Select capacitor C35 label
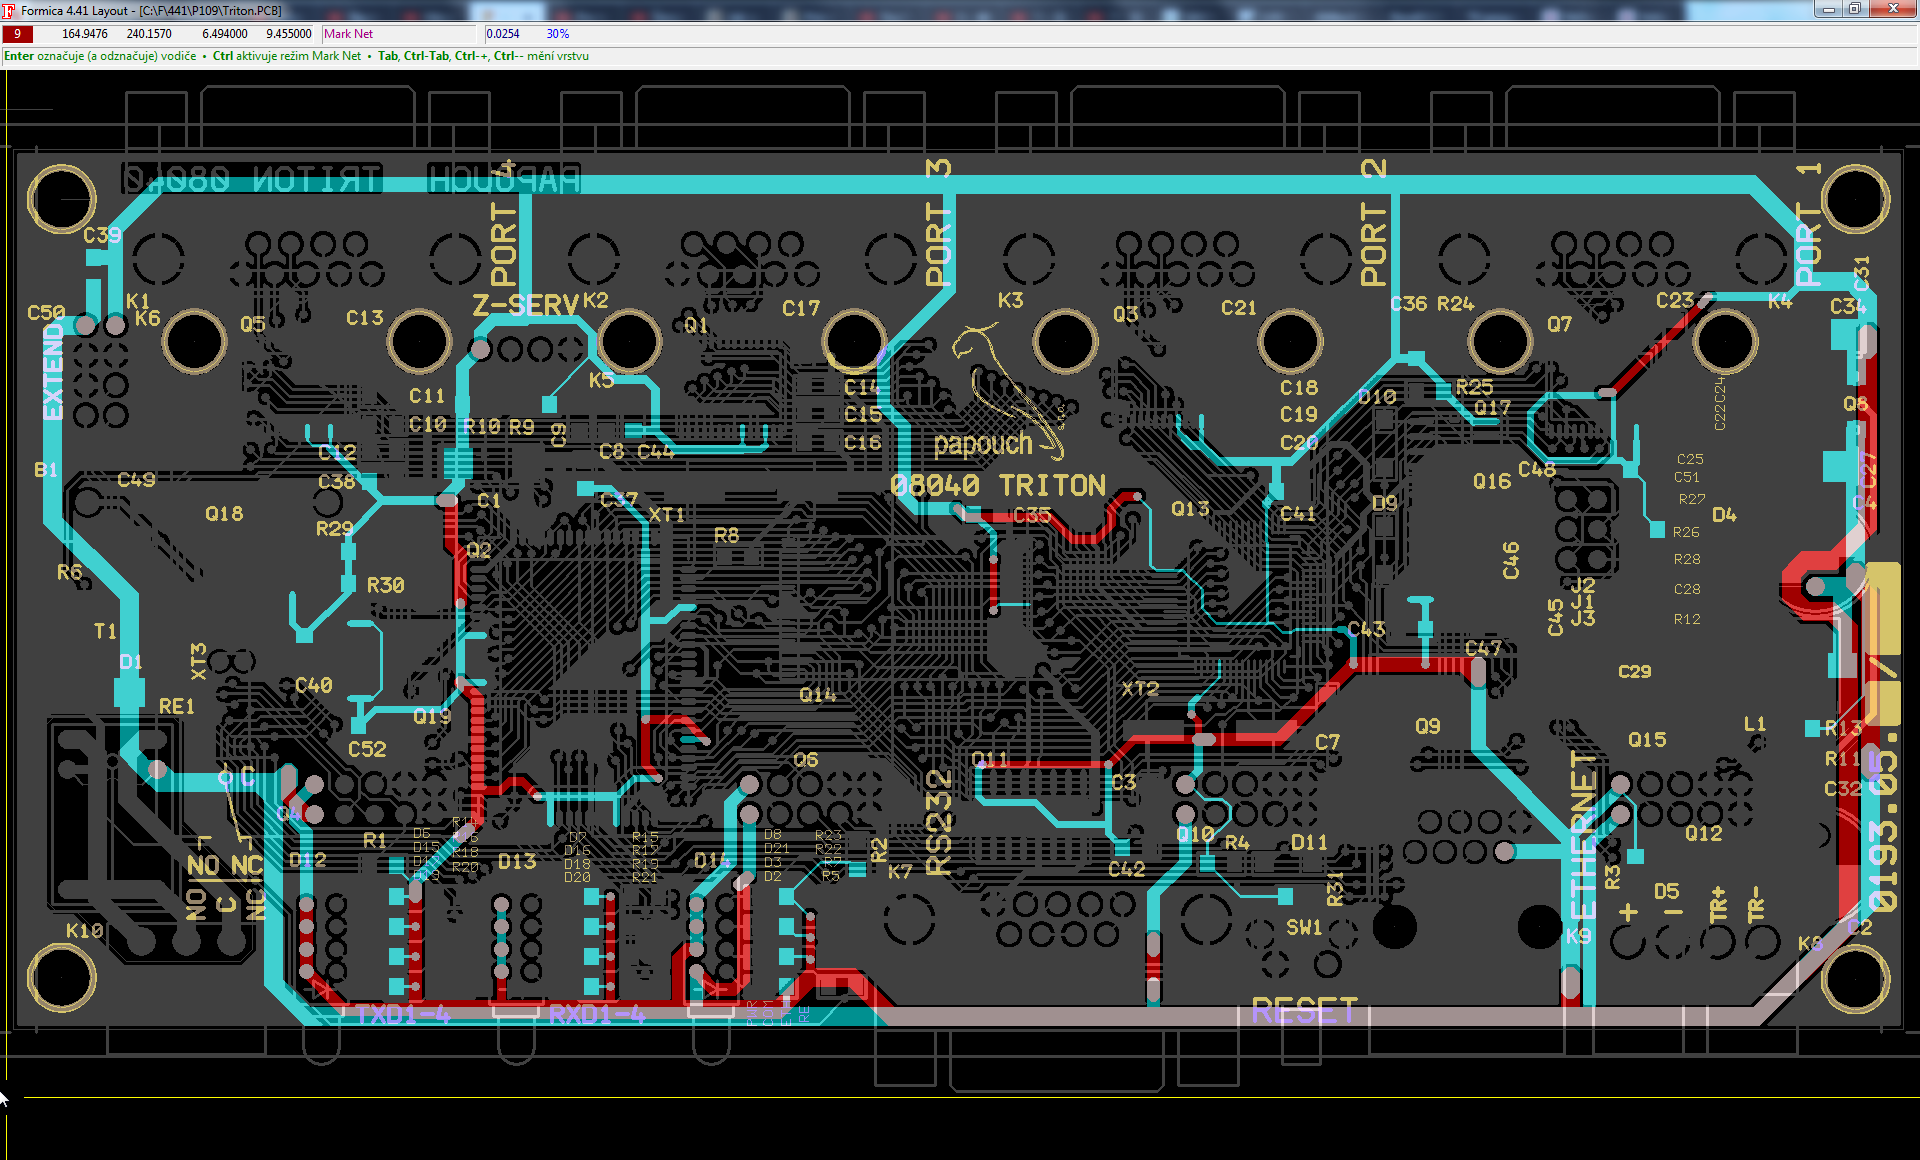Screen dimensions: 1920x1160 [1032, 516]
